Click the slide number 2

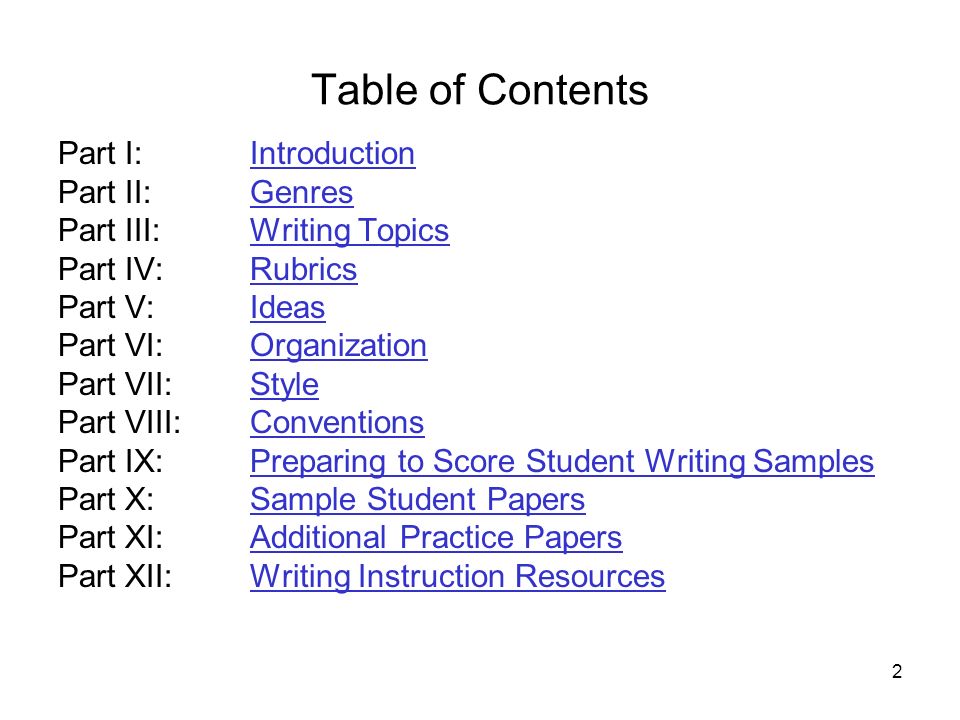point(897,672)
